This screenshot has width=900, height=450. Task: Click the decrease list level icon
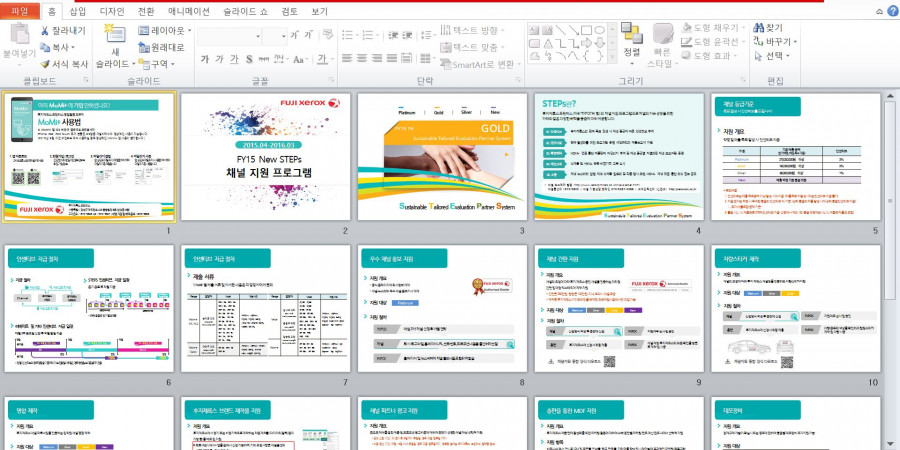(393, 35)
